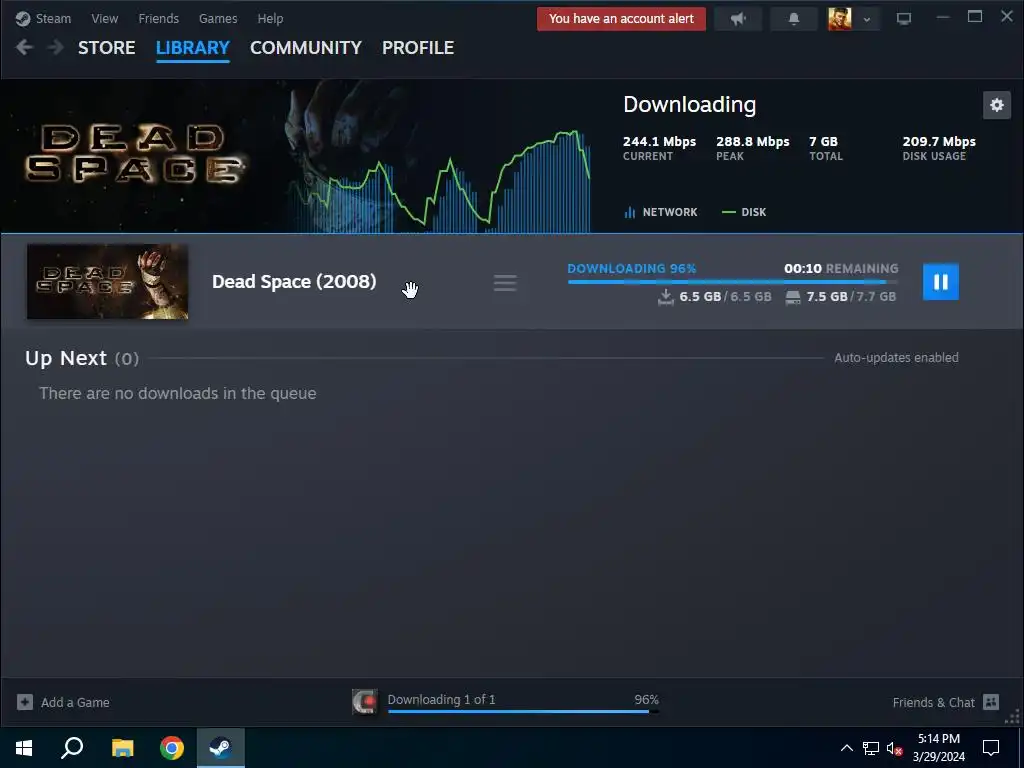This screenshot has width=1024, height=768.
Task: Click the queue reorder handle for Dead Space
Action: pyautogui.click(x=505, y=283)
